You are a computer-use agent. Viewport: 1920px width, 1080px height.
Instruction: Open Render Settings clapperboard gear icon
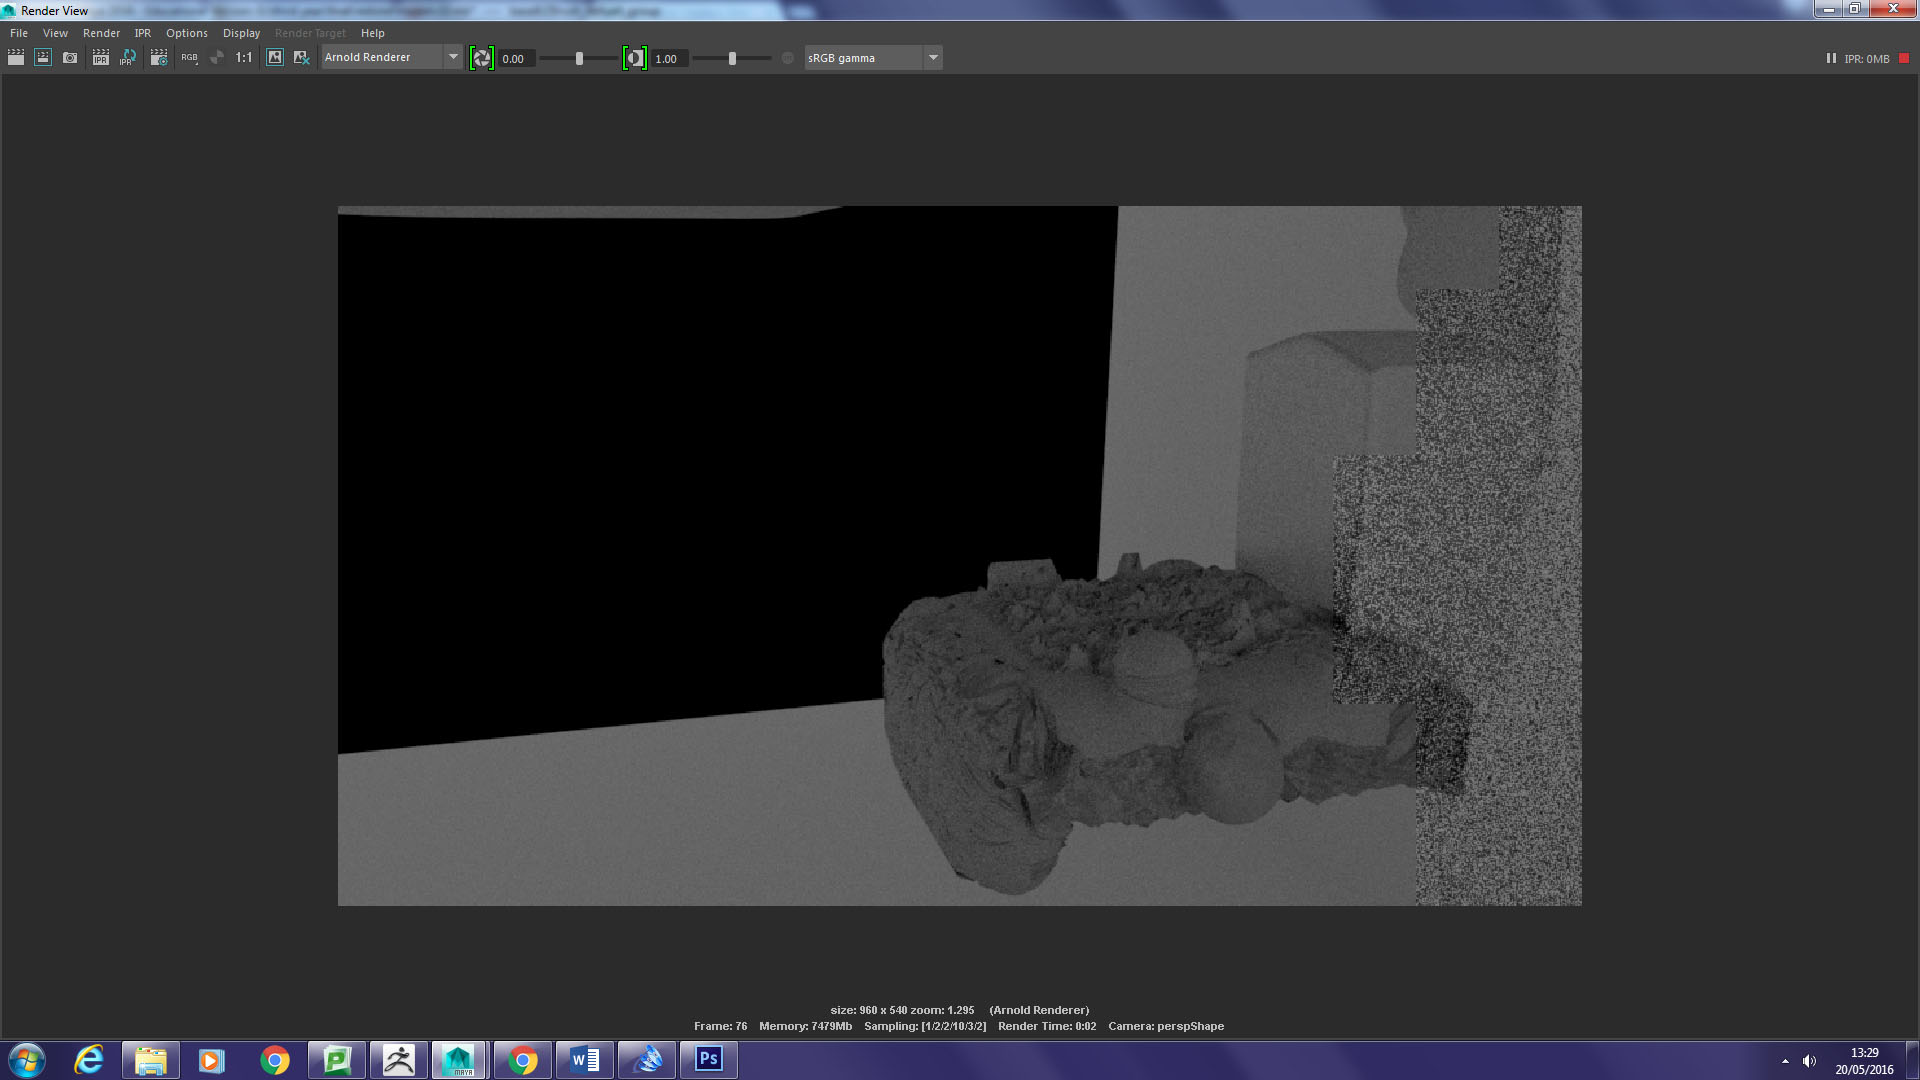(159, 58)
